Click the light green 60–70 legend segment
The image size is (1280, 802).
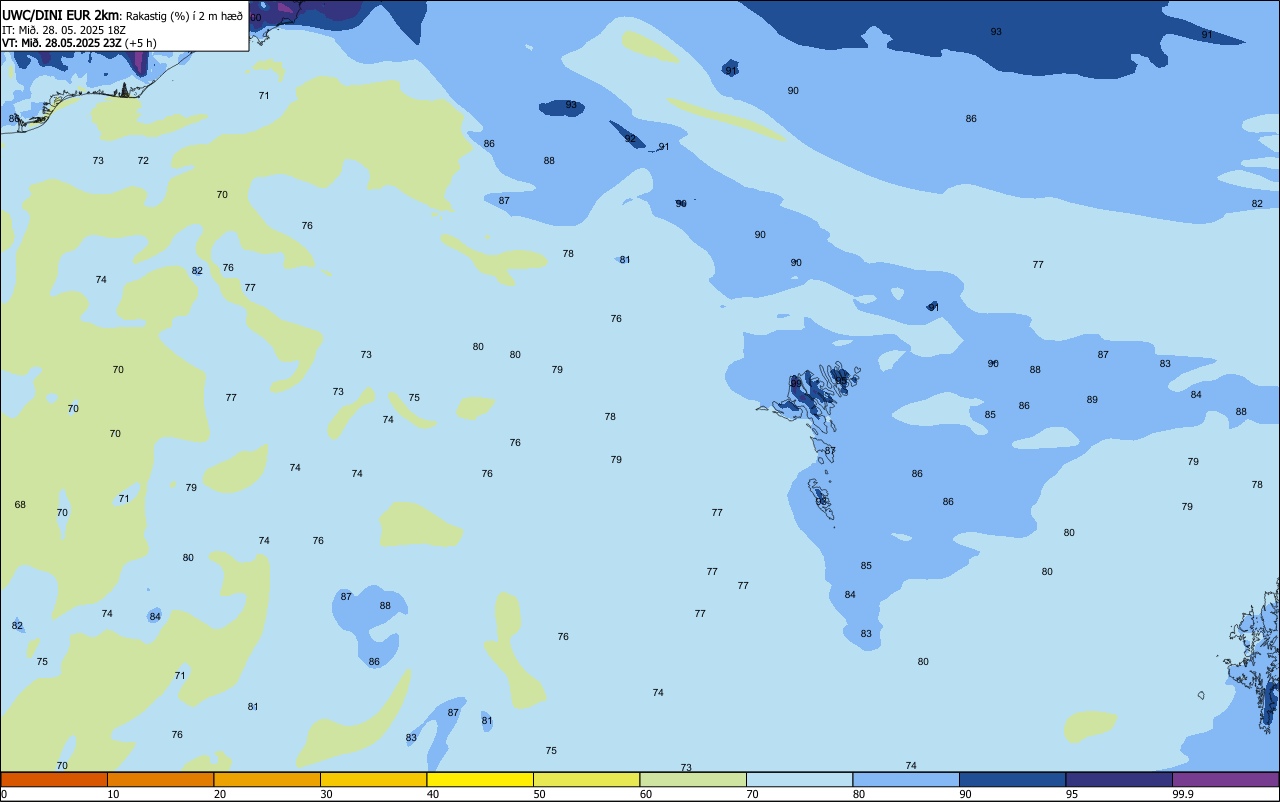(x=693, y=779)
